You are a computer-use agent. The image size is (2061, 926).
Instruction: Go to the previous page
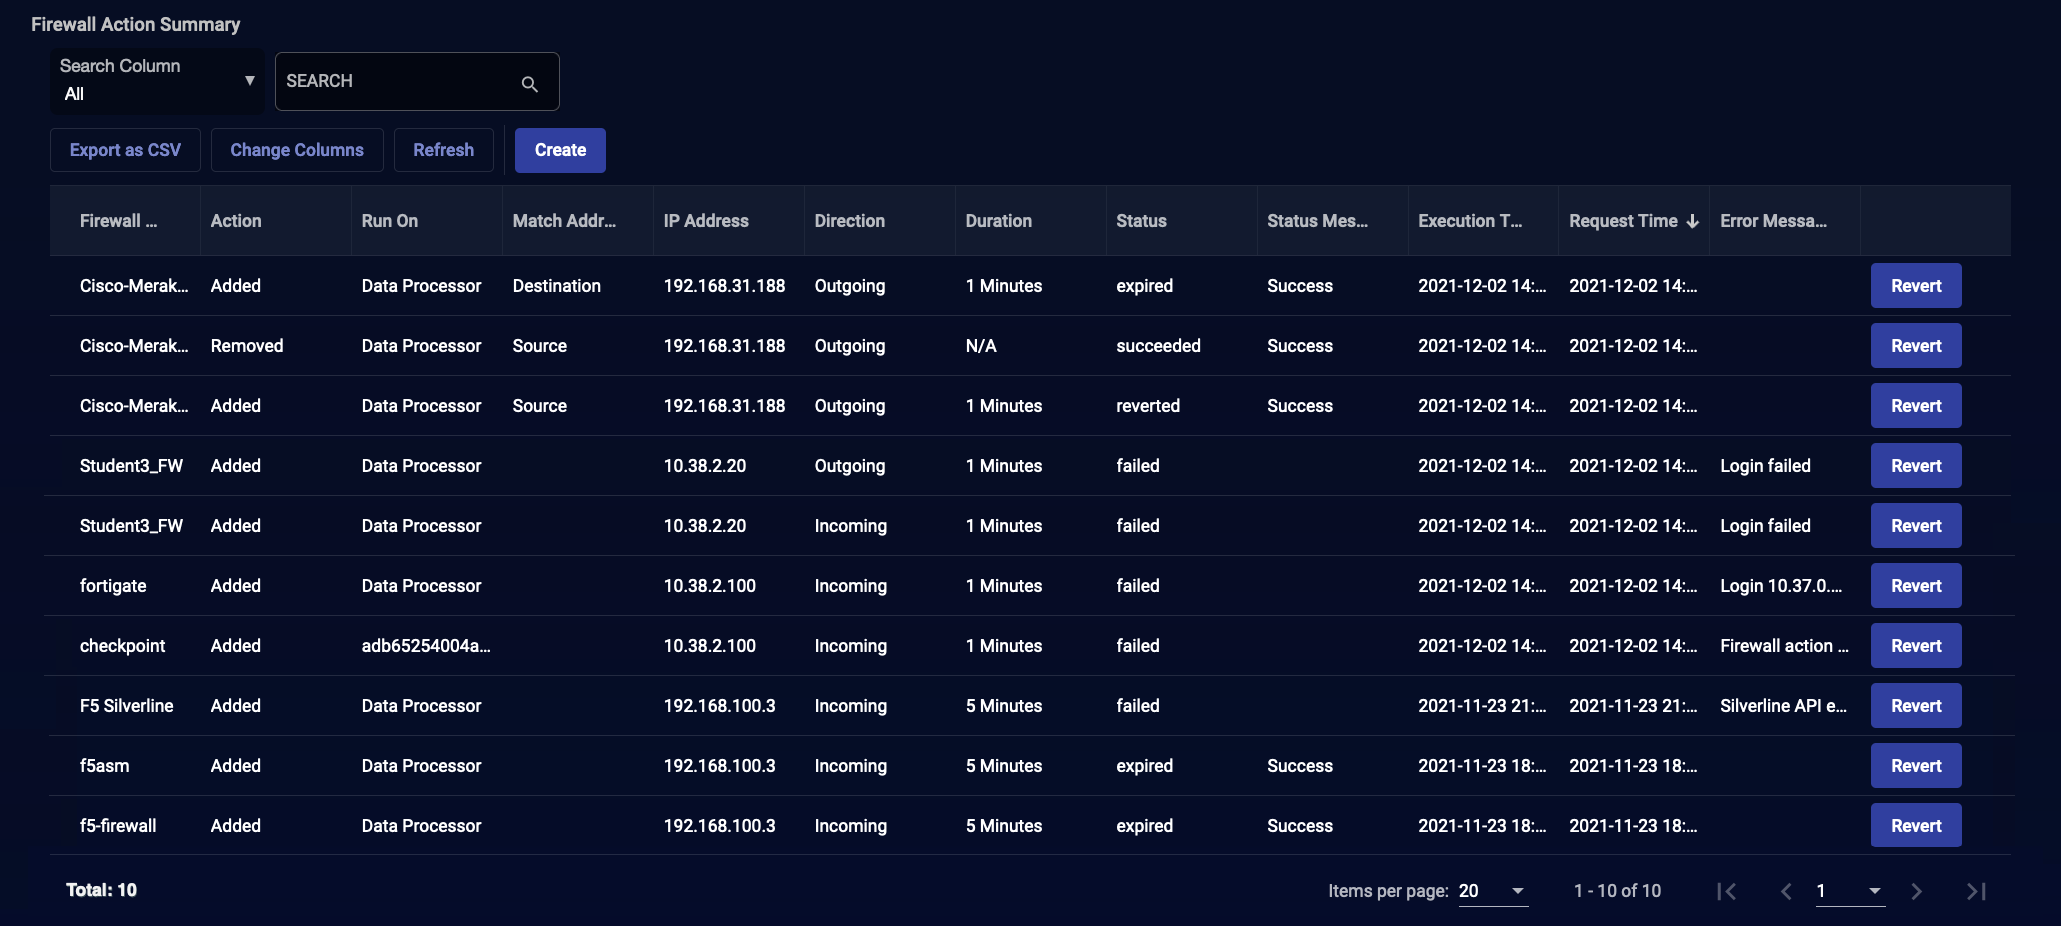coord(1785,891)
